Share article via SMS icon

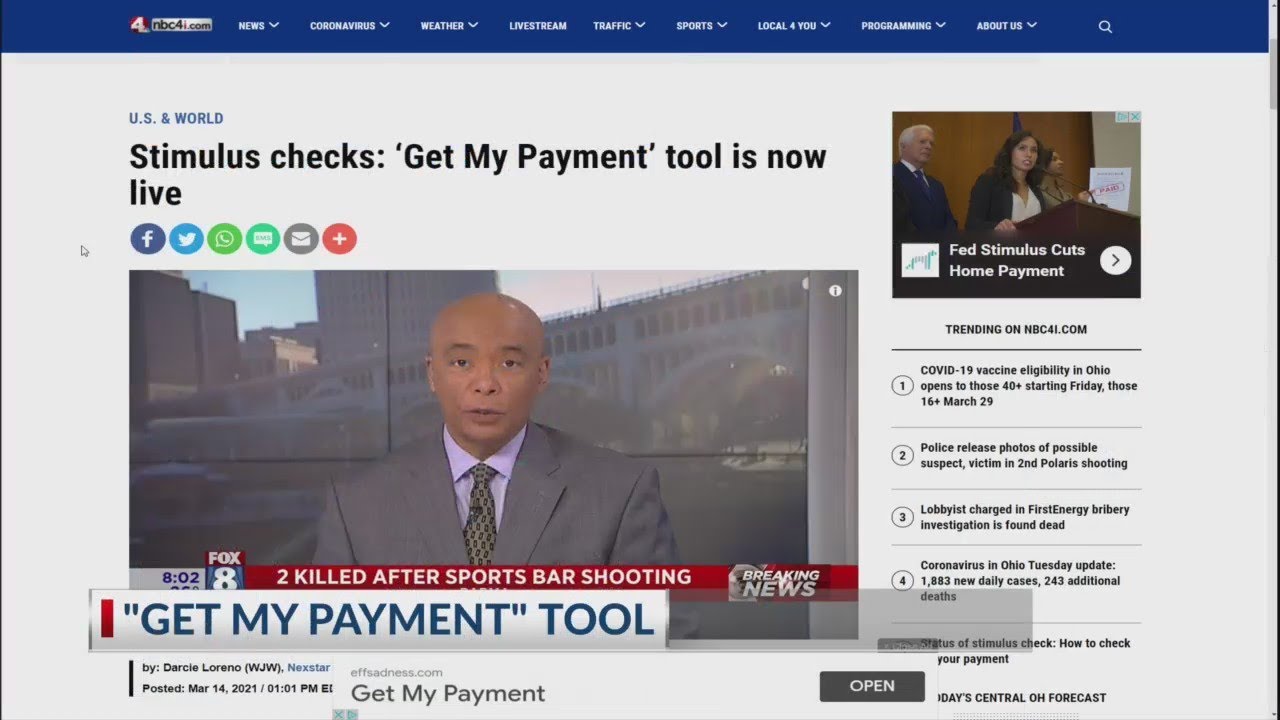pyautogui.click(x=263, y=239)
